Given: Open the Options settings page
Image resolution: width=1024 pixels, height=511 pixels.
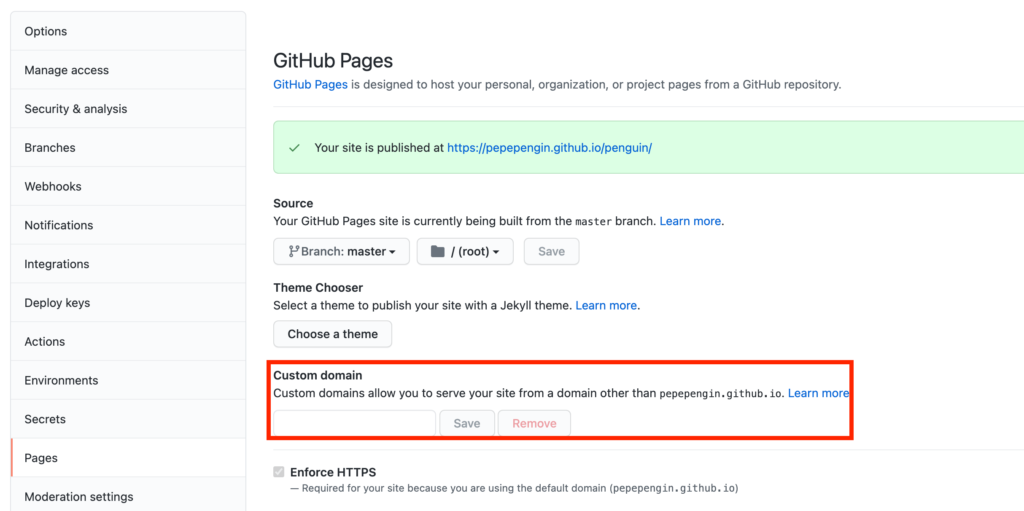Looking at the screenshot, I should [x=128, y=31].
